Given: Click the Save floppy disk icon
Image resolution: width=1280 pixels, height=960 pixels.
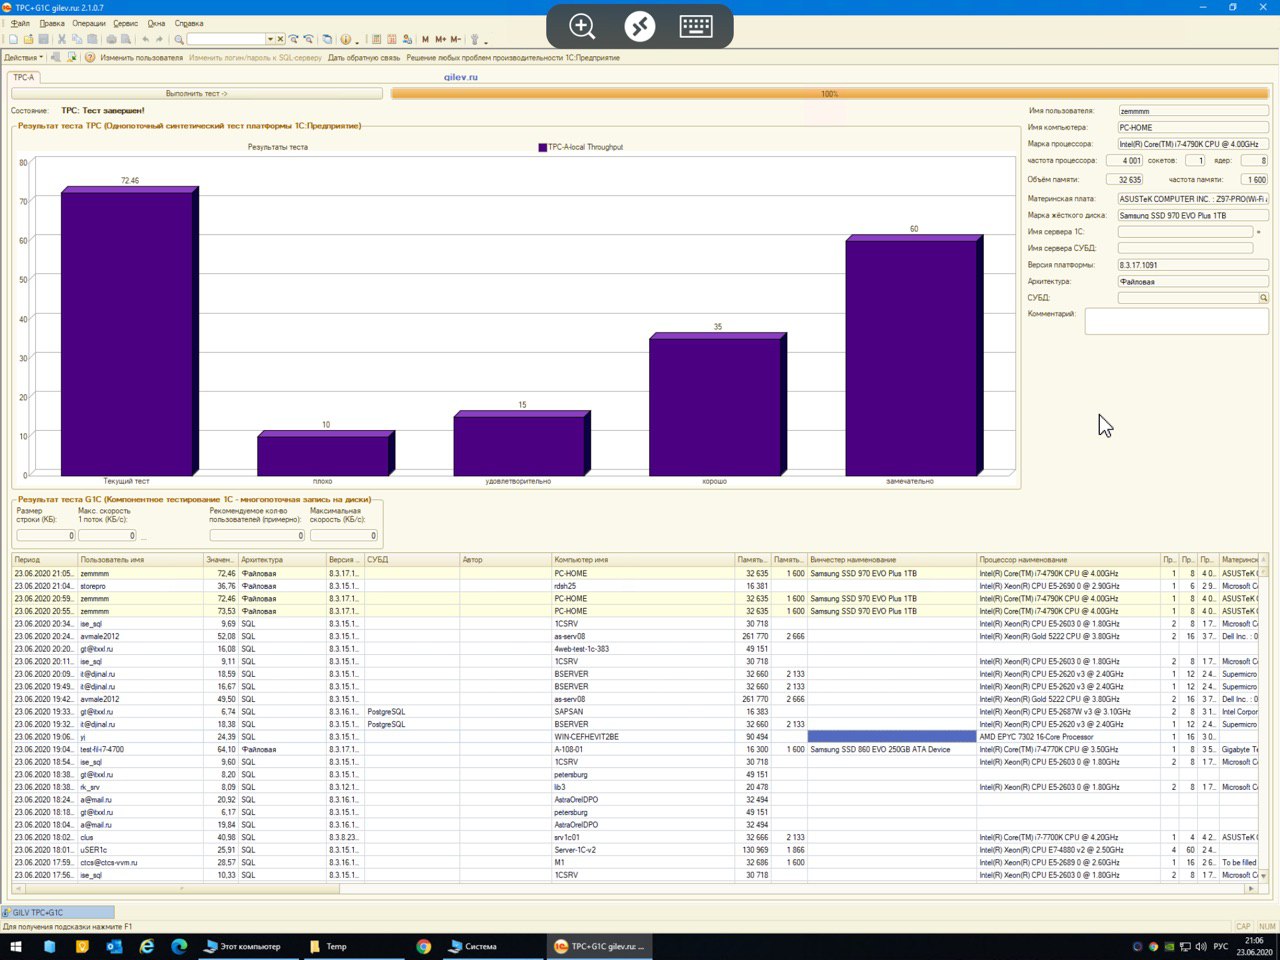Looking at the screenshot, I should pyautogui.click(x=43, y=39).
